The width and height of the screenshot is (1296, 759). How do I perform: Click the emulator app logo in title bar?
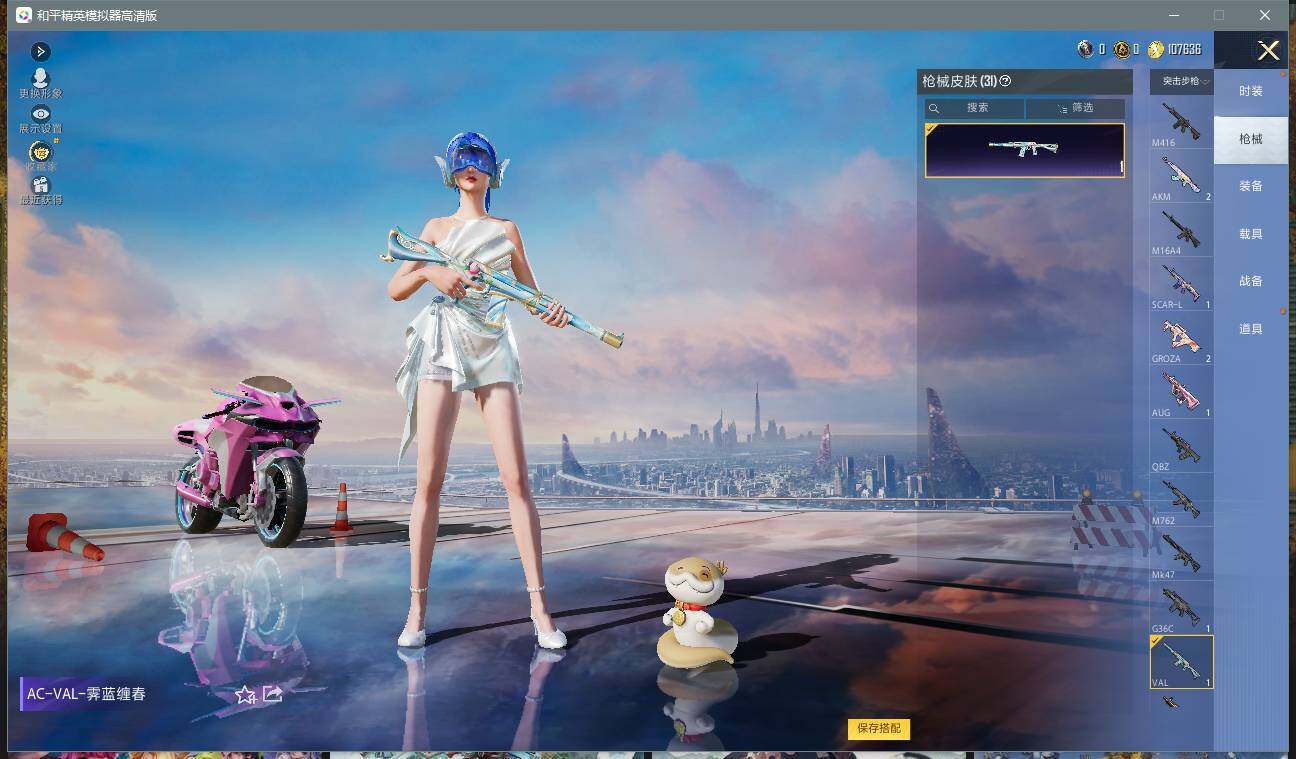pyautogui.click(x=22, y=15)
